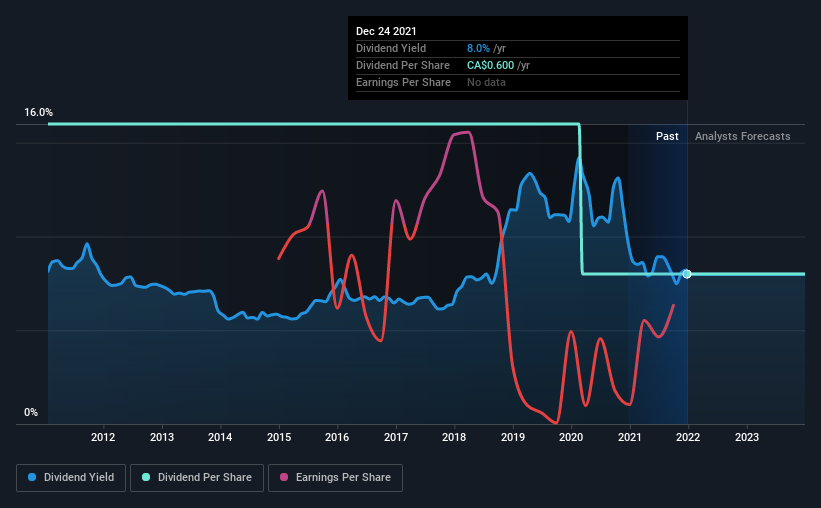Click the pink dot in the Earnings Per Share legend
The image size is (821, 508).
point(284,478)
